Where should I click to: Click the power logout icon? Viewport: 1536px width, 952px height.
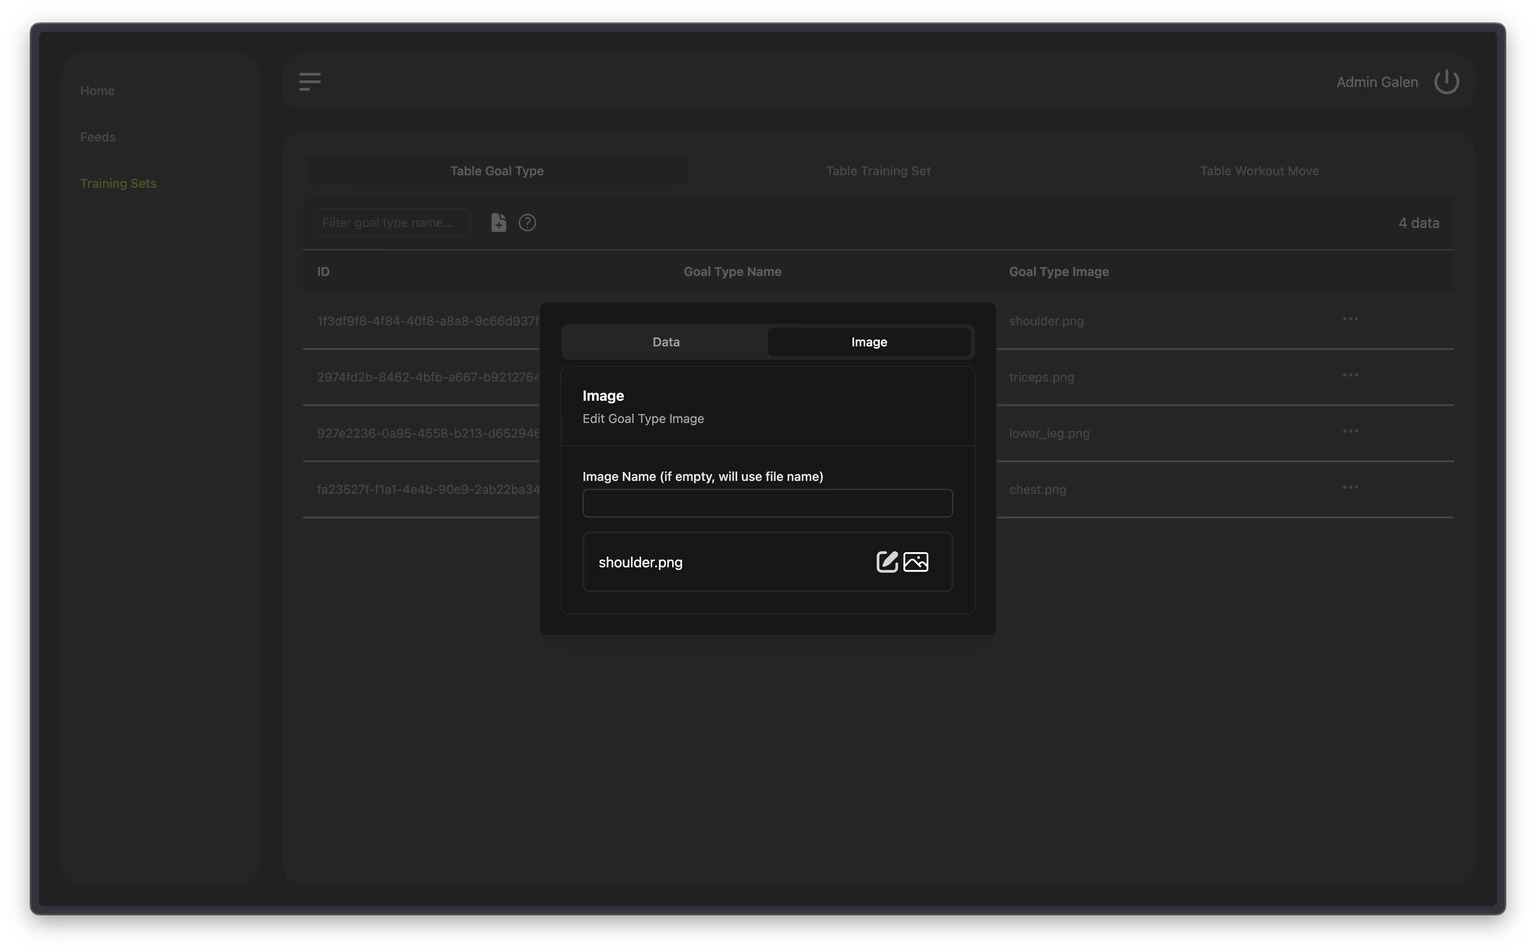tap(1447, 82)
